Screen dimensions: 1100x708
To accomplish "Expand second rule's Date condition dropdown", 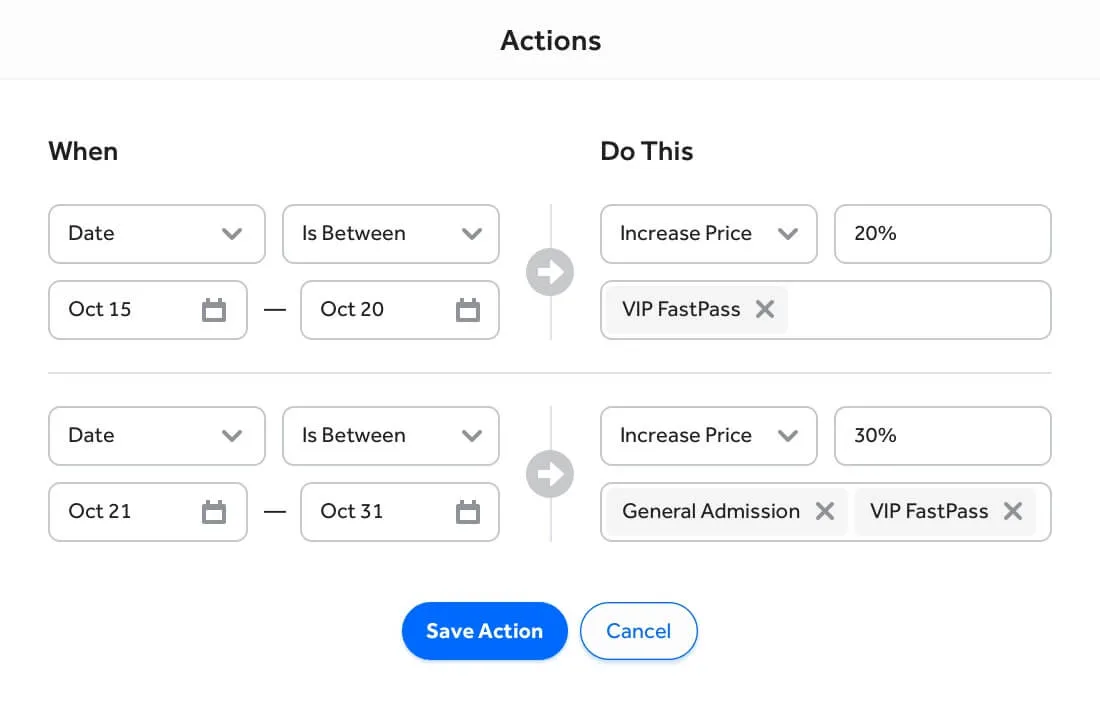I will click(x=156, y=436).
